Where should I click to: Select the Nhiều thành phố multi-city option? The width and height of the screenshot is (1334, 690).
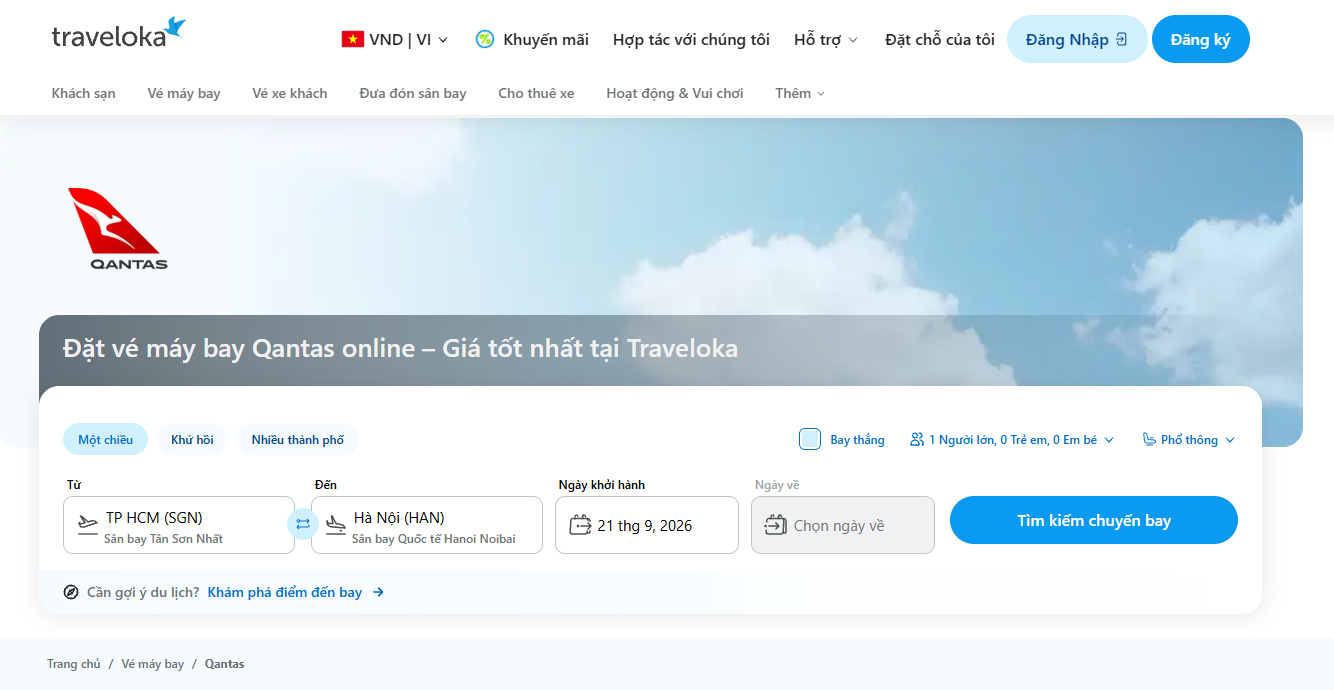pyautogui.click(x=297, y=440)
